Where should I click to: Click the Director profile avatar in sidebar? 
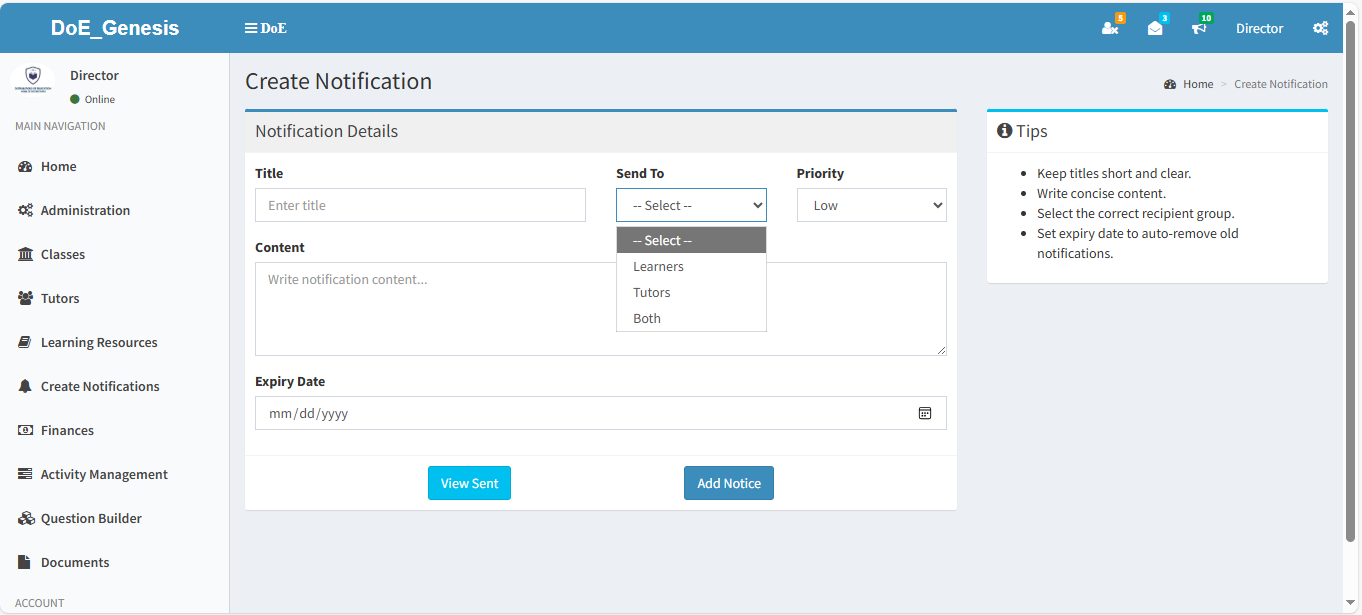pyautogui.click(x=33, y=79)
